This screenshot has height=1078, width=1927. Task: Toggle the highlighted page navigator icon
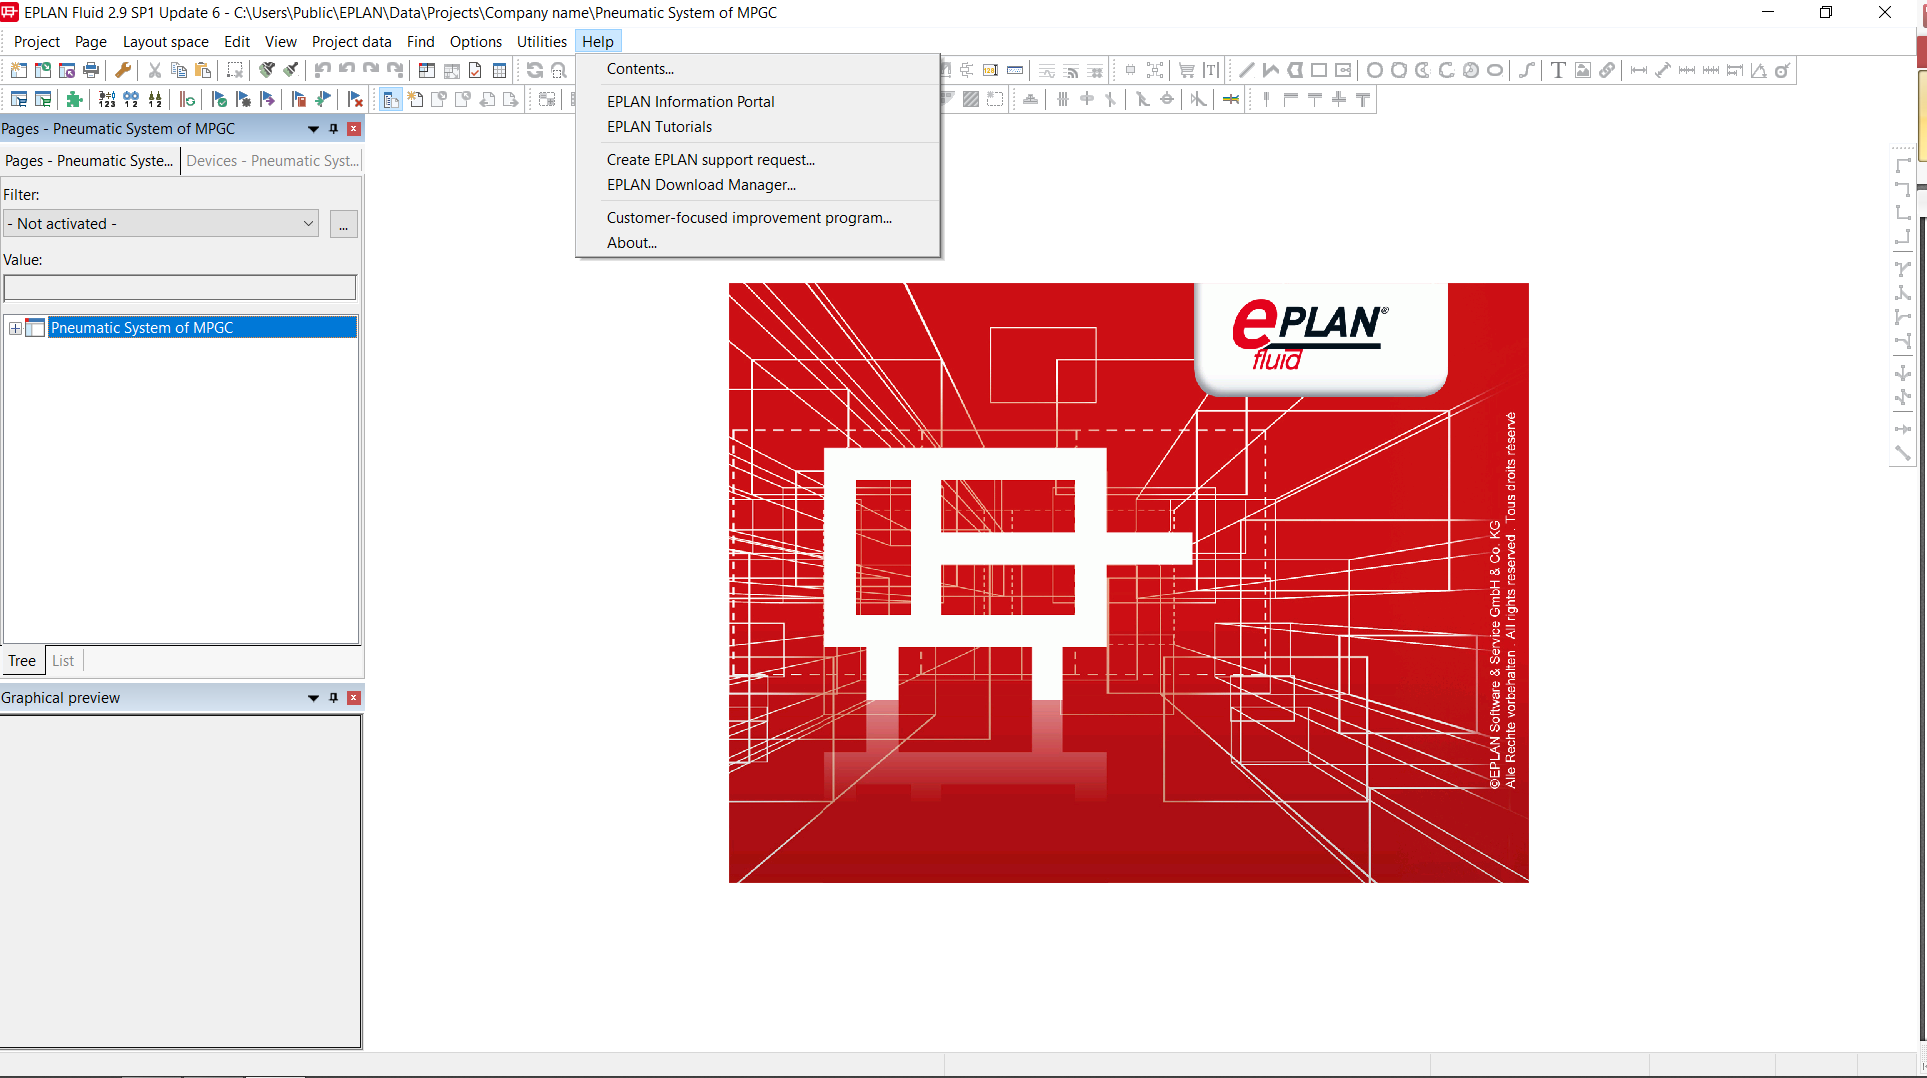(391, 99)
